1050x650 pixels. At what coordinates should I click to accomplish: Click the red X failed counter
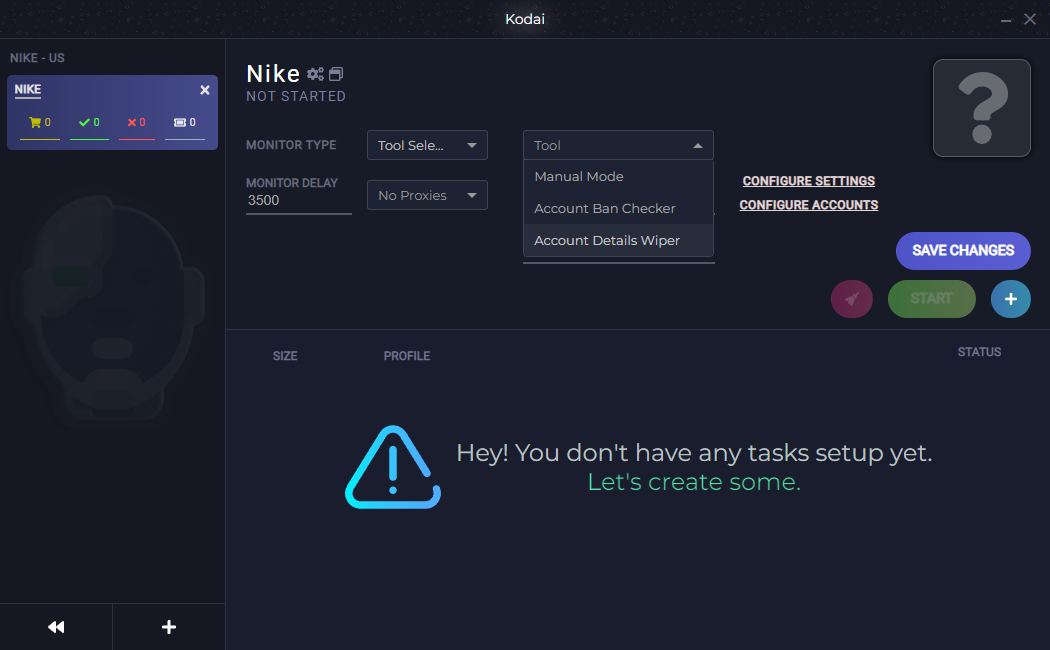coord(137,123)
